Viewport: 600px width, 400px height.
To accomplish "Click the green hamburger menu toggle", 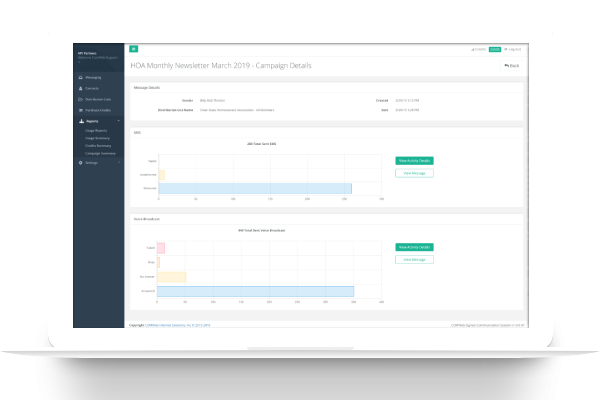I will [x=134, y=48].
